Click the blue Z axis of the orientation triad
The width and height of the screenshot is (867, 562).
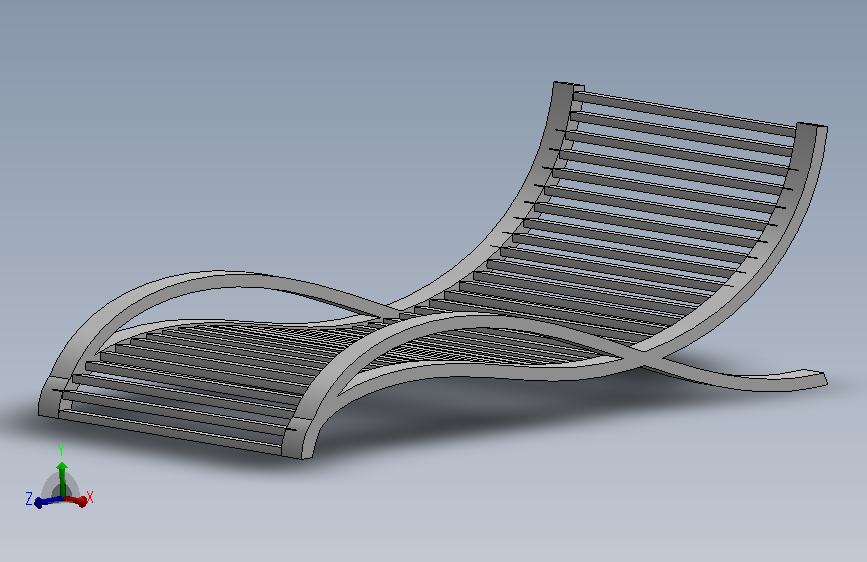tap(47, 502)
